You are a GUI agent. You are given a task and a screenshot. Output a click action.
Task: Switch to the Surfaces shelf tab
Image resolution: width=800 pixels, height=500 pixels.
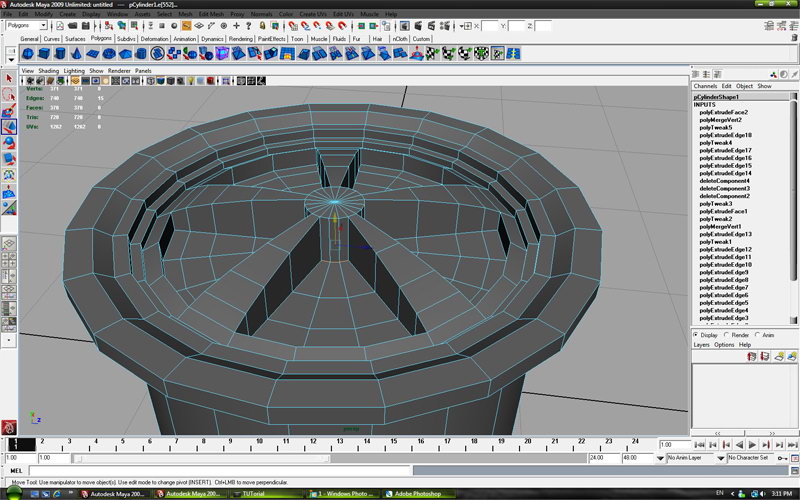(75, 39)
